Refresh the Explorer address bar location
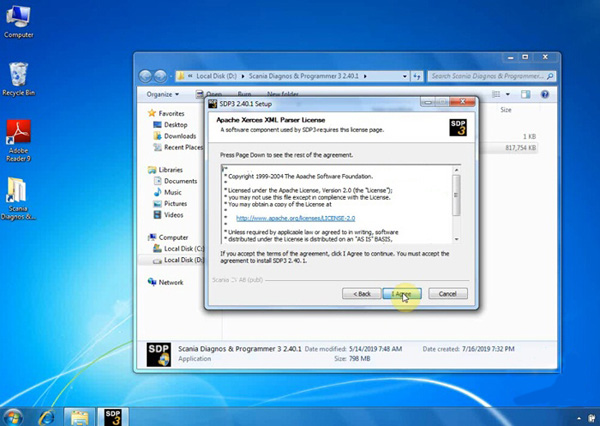This screenshot has width=600, height=426. tap(417, 76)
